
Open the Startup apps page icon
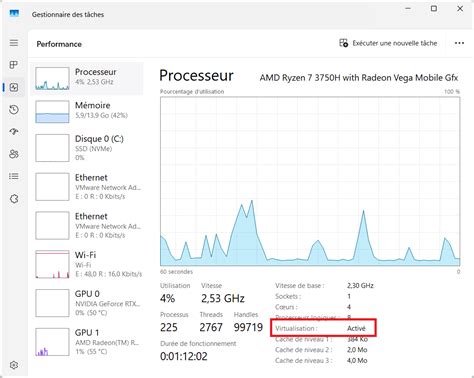[14, 132]
